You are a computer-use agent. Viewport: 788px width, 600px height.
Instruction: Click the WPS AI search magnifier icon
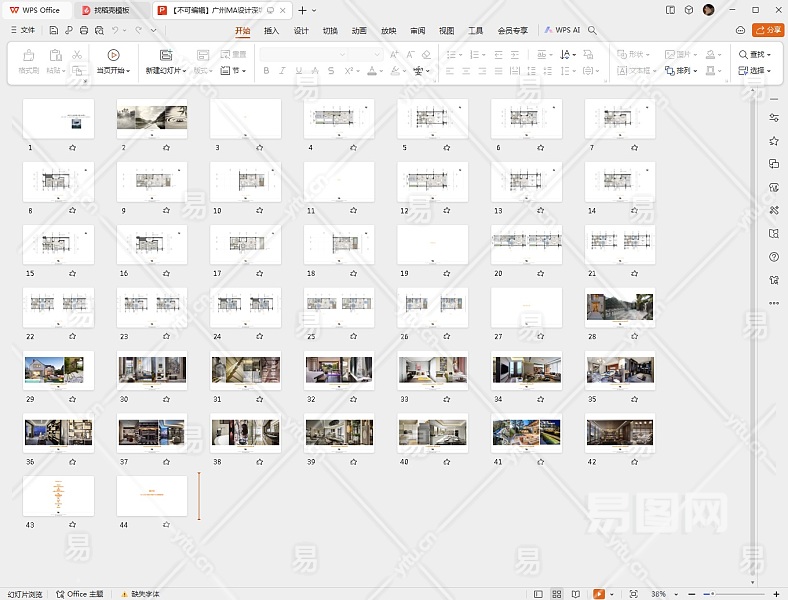[593, 31]
